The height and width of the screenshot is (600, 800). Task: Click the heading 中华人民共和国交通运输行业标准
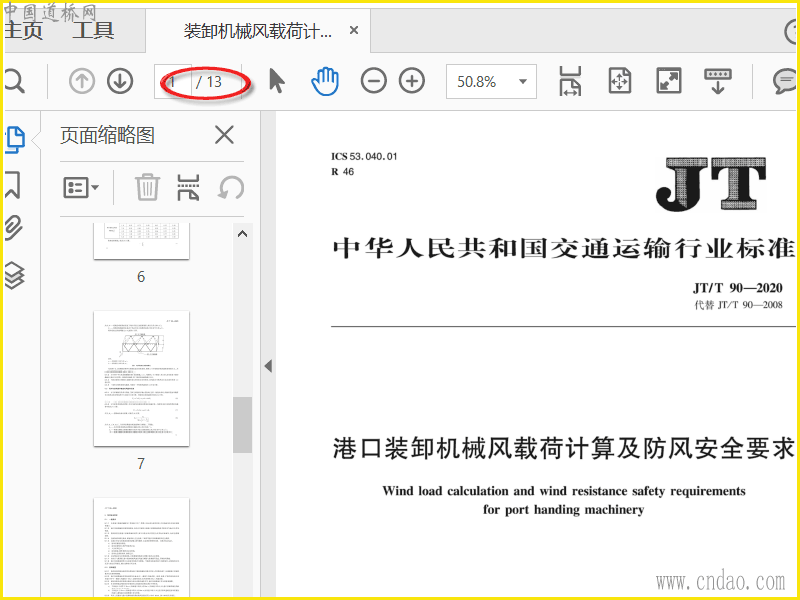(x=564, y=249)
